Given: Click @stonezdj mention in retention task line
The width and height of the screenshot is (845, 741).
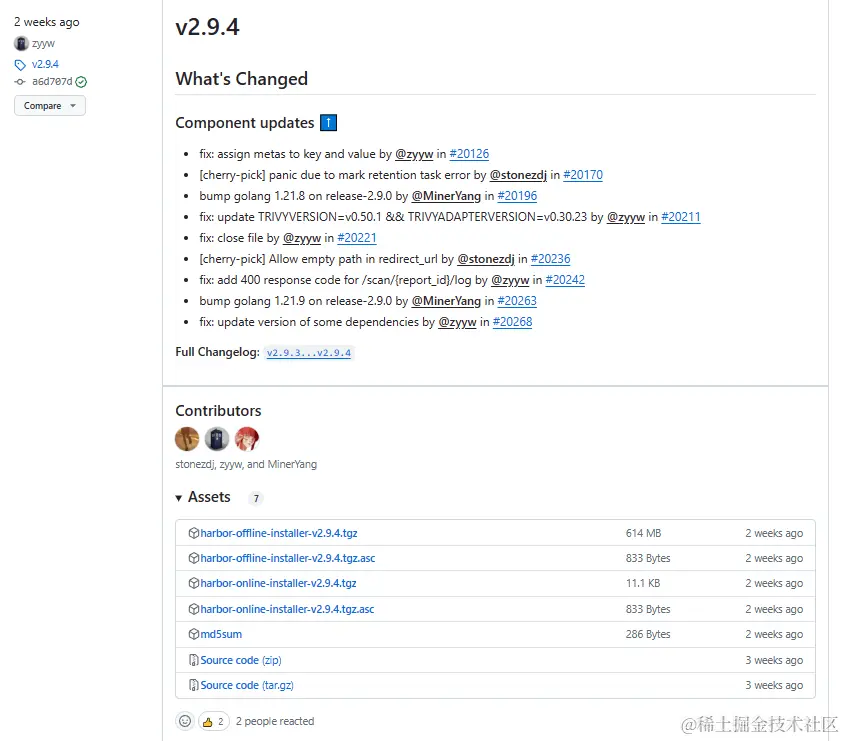Looking at the screenshot, I should [x=518, y=175].
